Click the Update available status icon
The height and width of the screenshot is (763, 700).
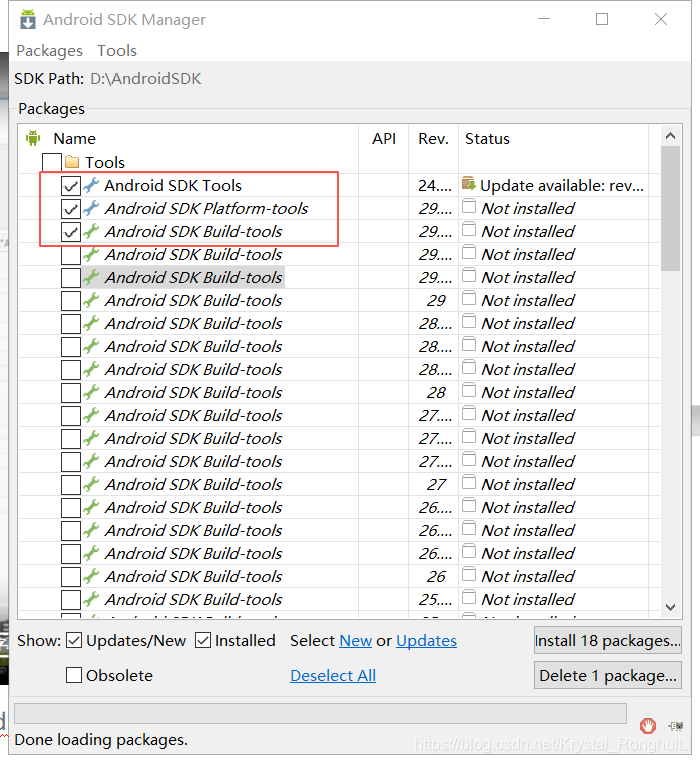[x=468, y=183]
